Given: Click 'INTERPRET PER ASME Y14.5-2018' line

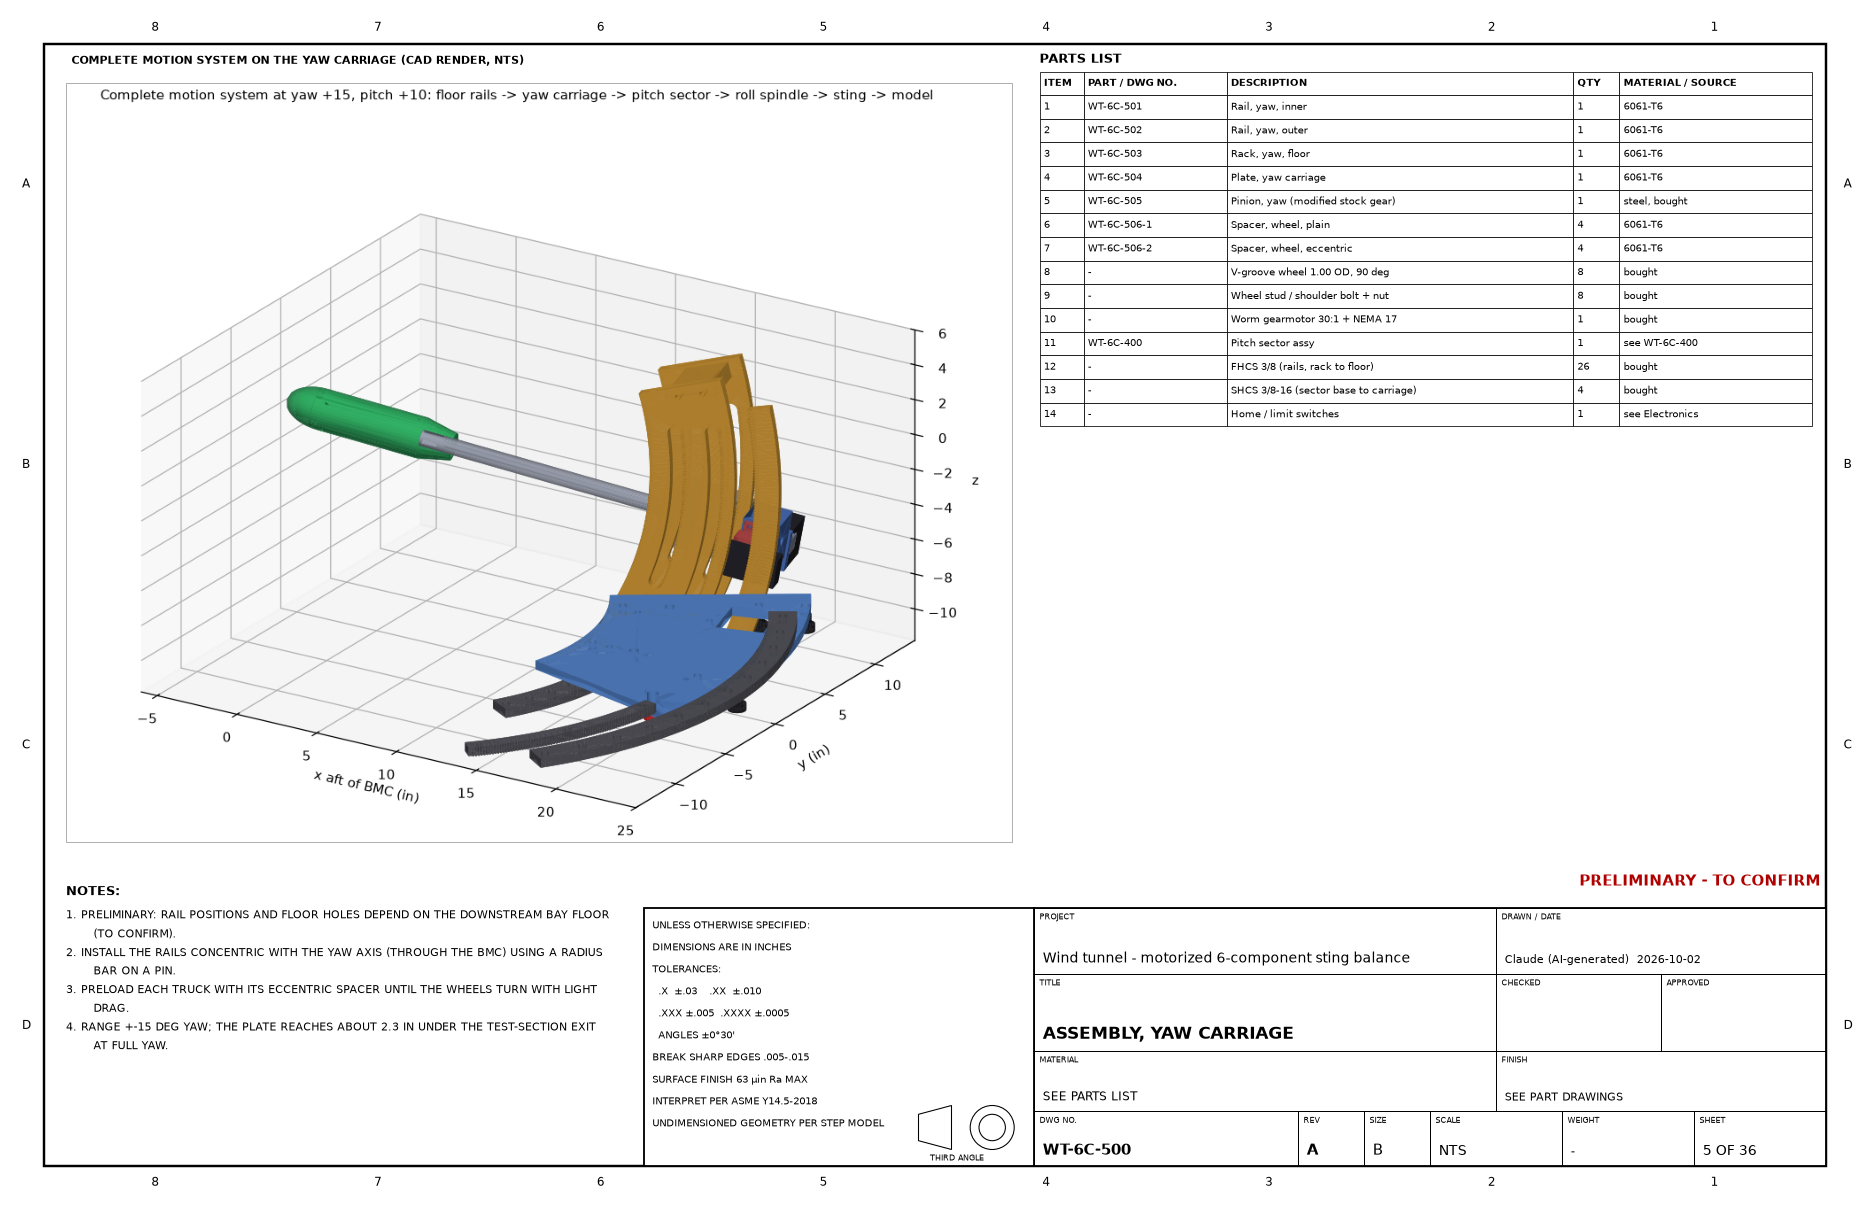Looking at the screenshot, I should pos(735,1101).
